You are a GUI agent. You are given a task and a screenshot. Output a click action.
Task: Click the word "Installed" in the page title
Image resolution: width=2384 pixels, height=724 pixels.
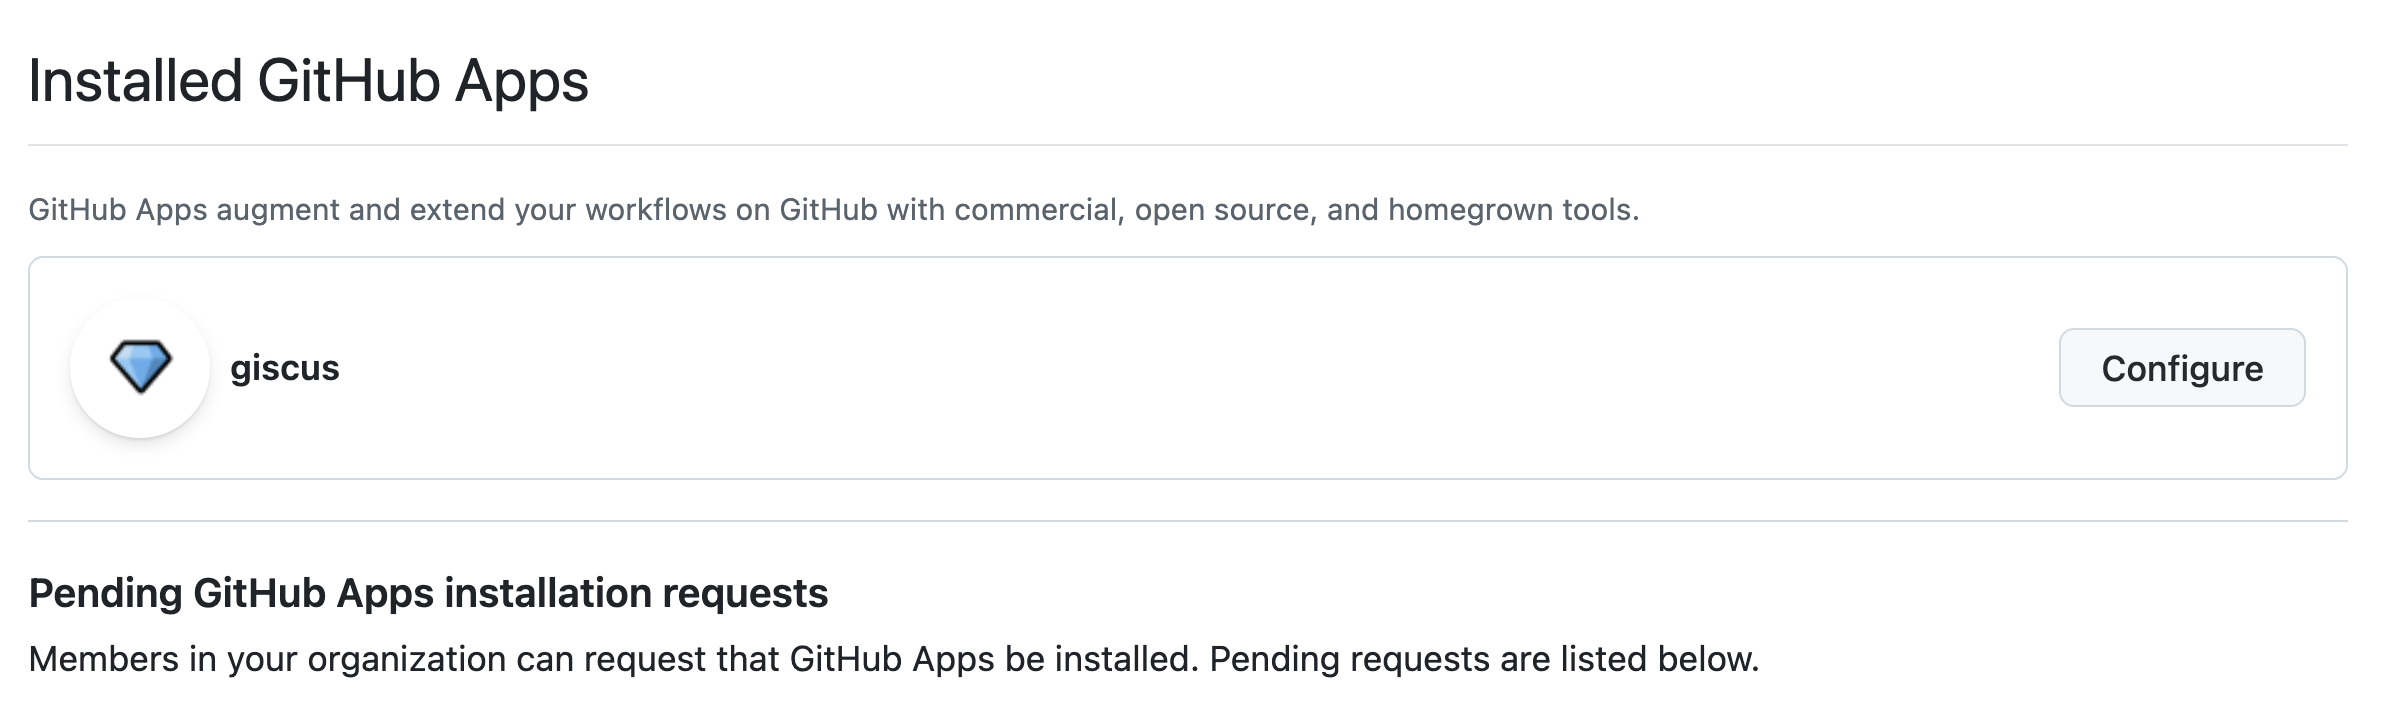tap(135, 81)
